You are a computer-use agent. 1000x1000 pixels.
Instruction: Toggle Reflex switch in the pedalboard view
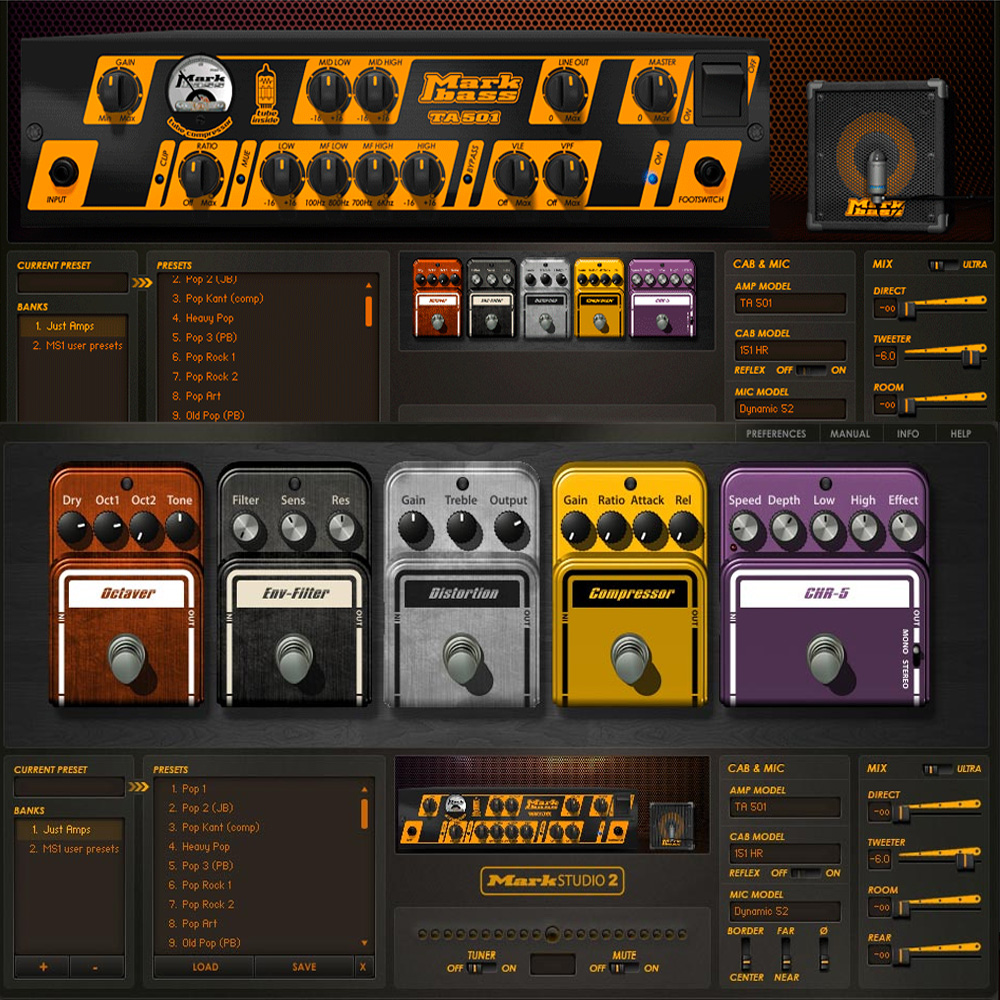coord(806,873)
